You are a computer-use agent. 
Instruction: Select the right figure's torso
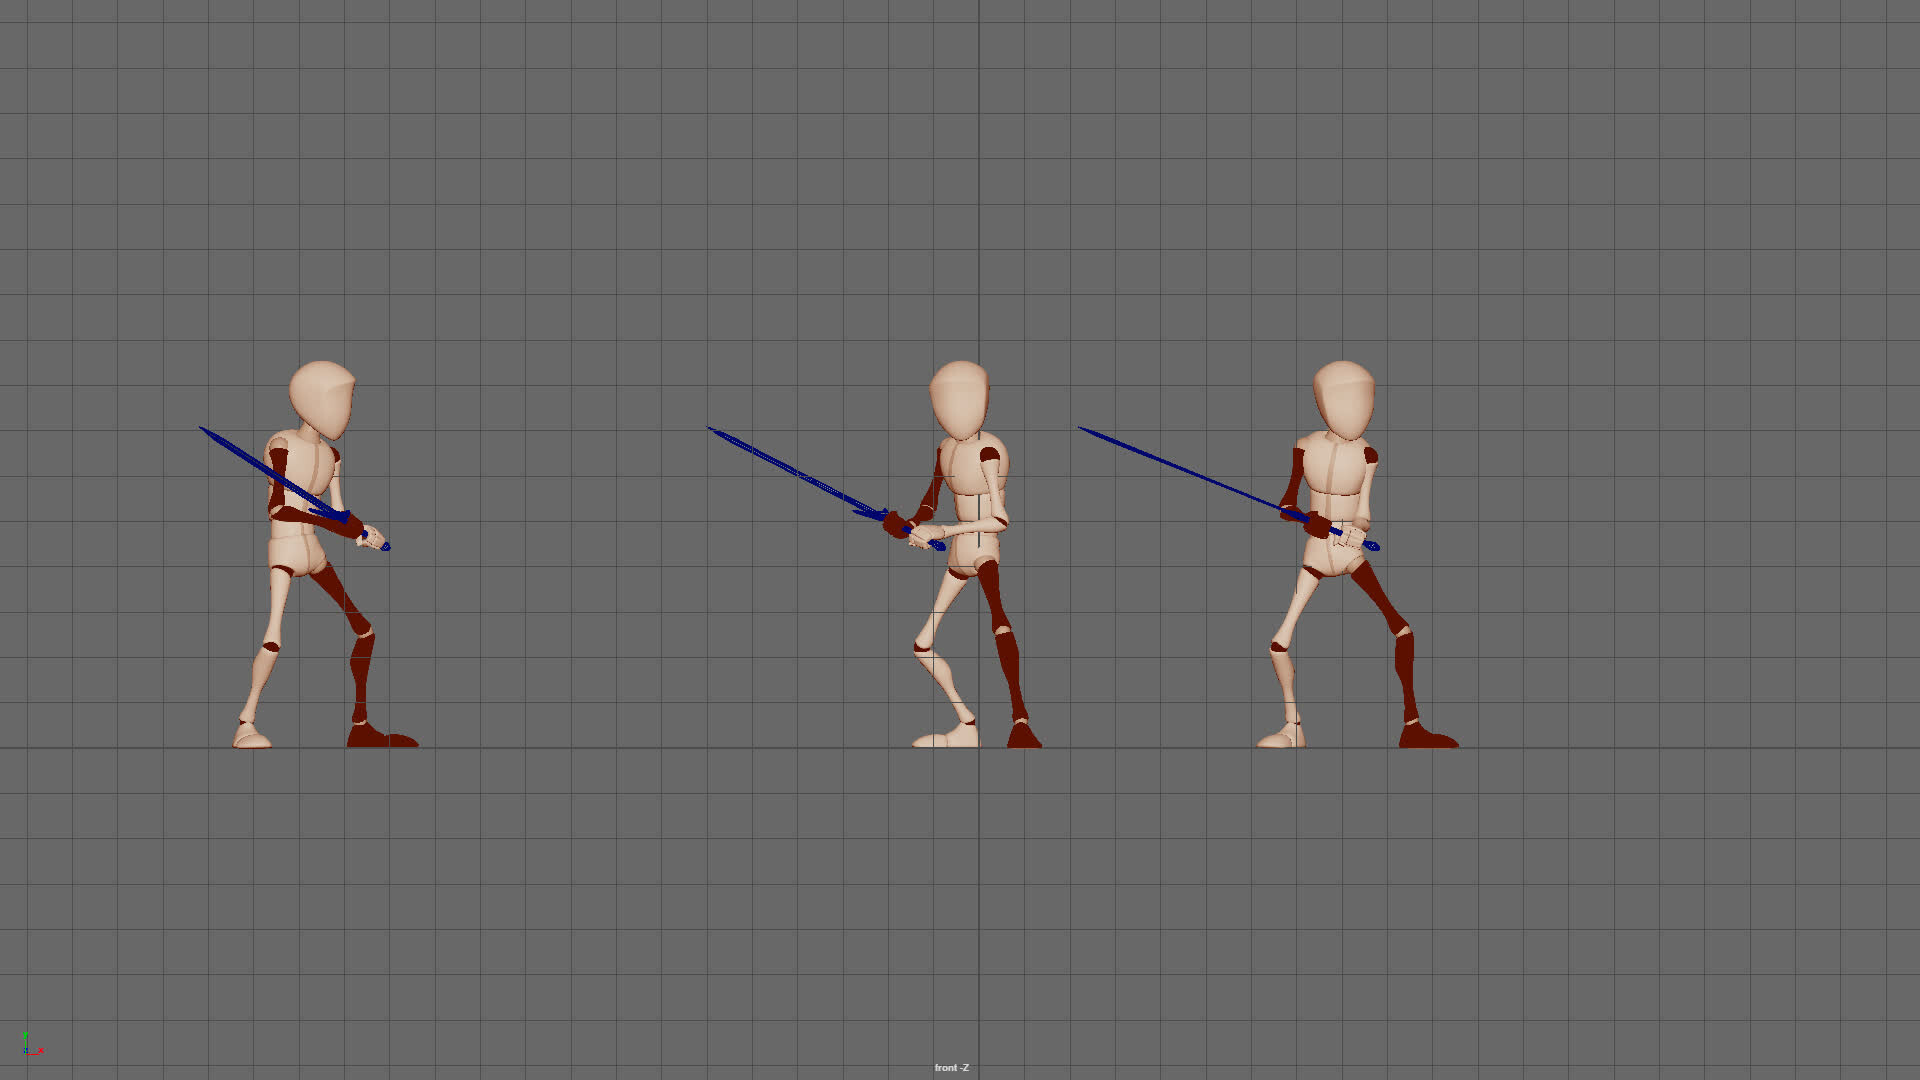(x=1335, y=470)
